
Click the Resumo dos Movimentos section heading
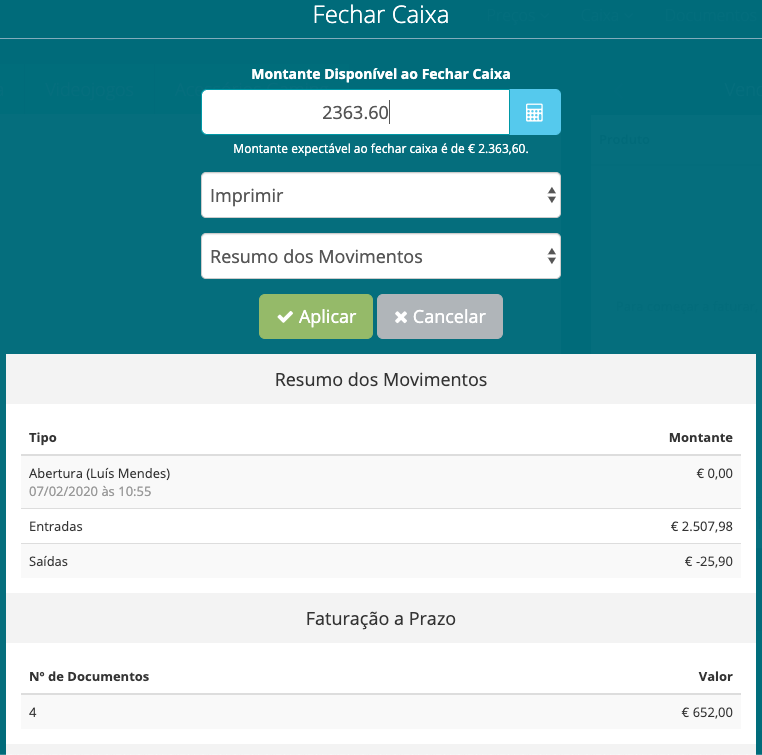[381, 380]
